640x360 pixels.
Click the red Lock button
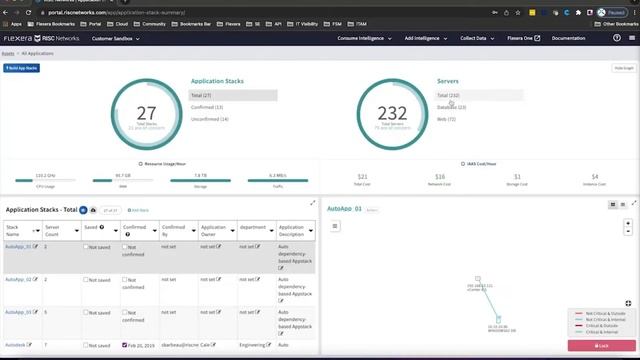pos(602,346)
